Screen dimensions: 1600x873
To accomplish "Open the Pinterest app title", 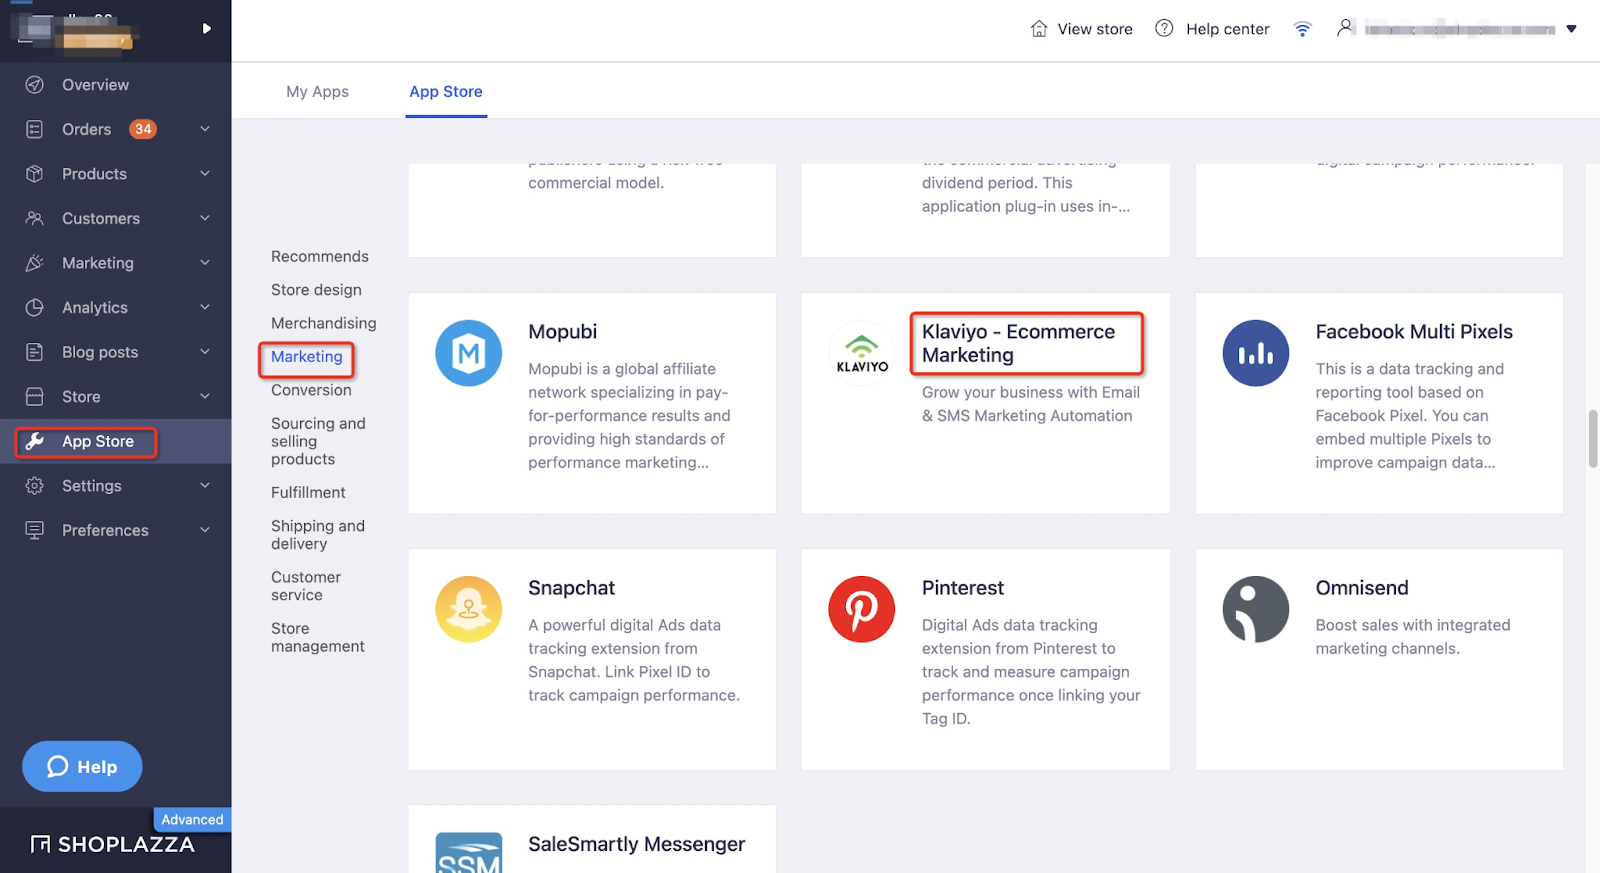I will (x=963, y=588).
